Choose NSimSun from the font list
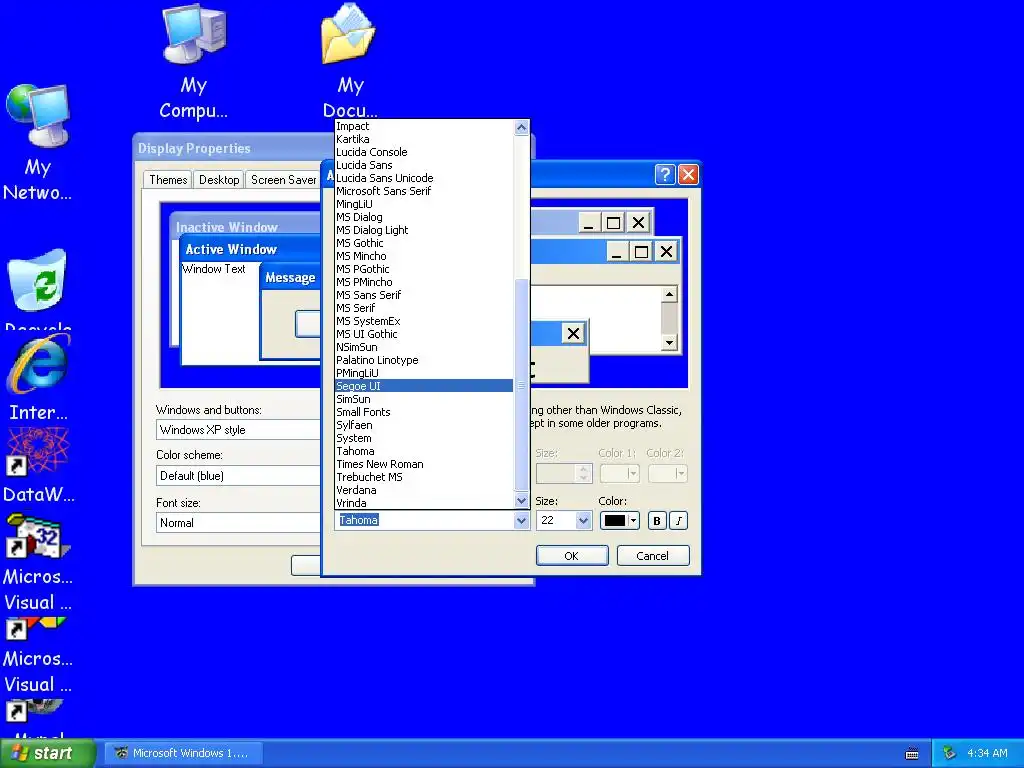 click(x=424, y=347)
